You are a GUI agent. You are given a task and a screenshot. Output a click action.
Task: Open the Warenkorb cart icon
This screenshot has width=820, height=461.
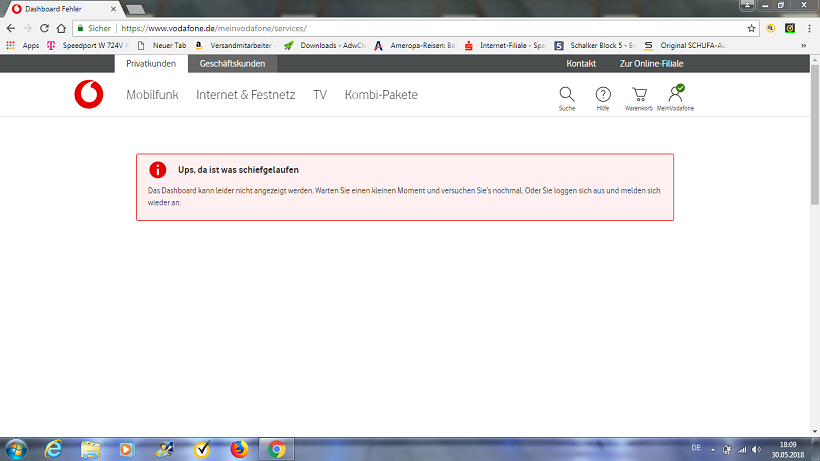coord(639,98)
